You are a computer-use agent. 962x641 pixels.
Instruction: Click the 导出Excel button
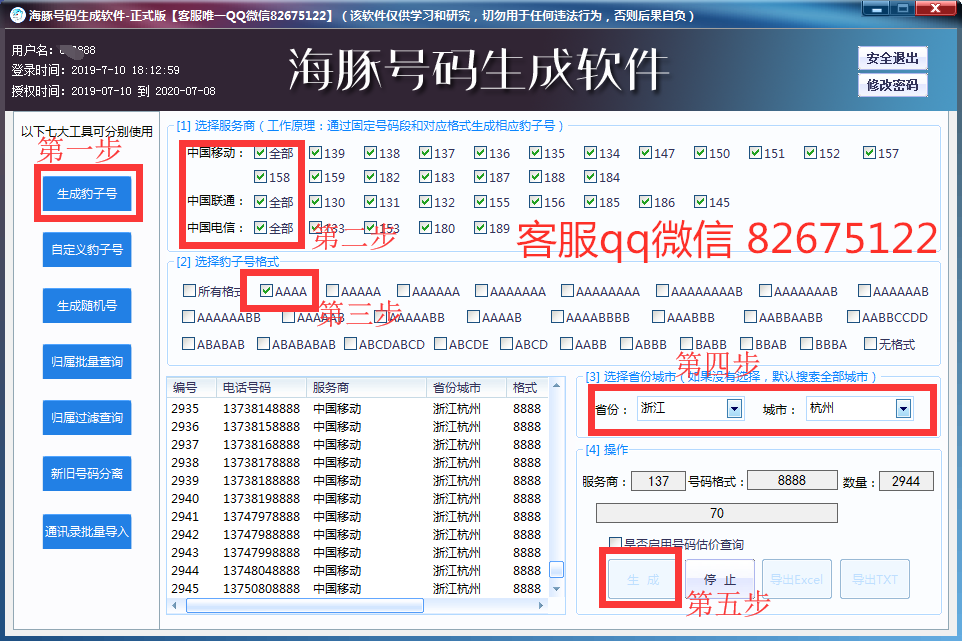coord(797,579)
